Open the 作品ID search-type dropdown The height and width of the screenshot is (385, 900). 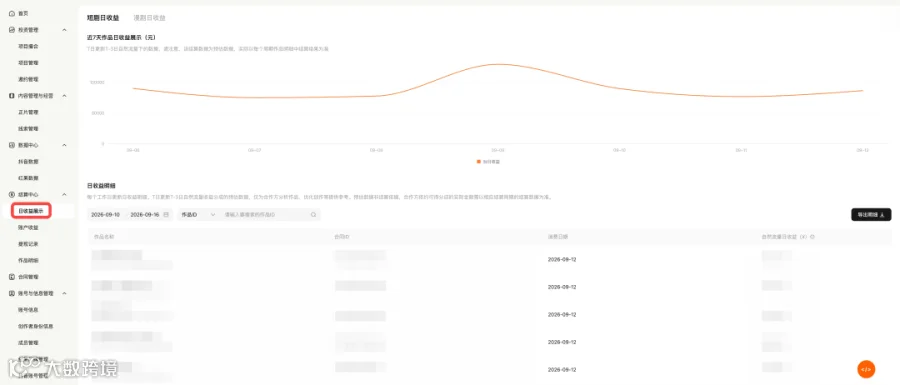pos(197,215)
